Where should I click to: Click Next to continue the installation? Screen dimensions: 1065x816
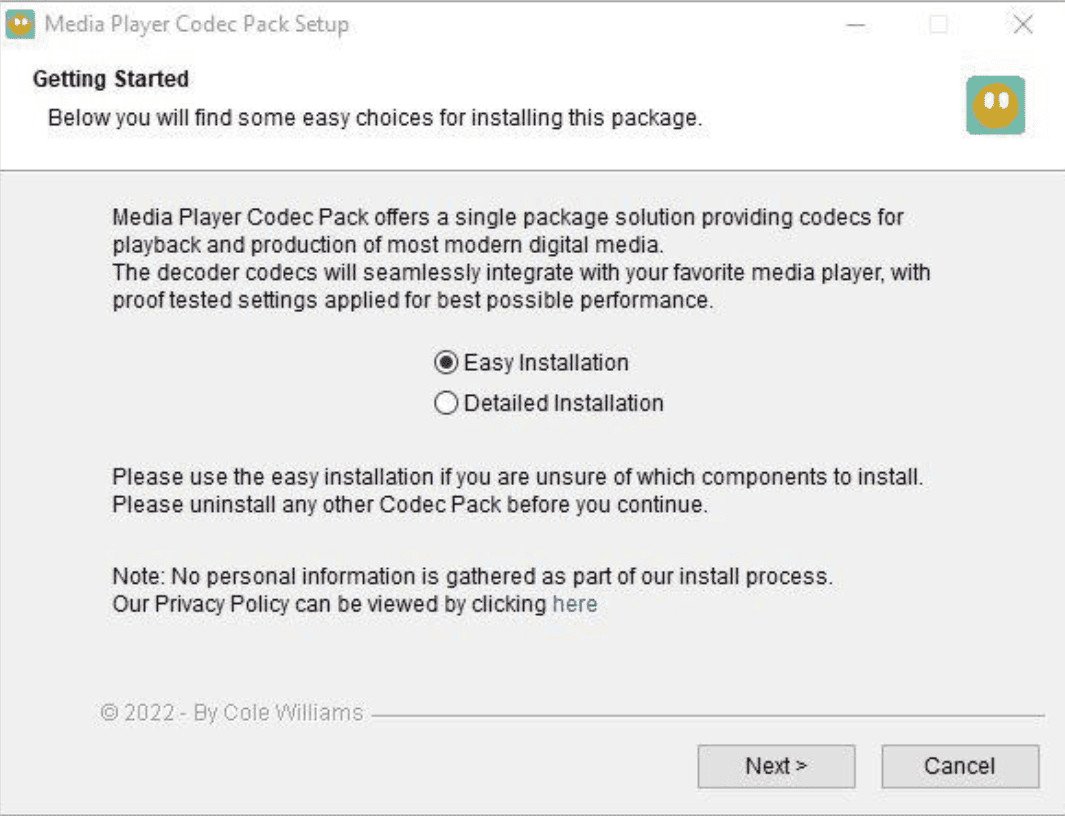coord(776,765)
